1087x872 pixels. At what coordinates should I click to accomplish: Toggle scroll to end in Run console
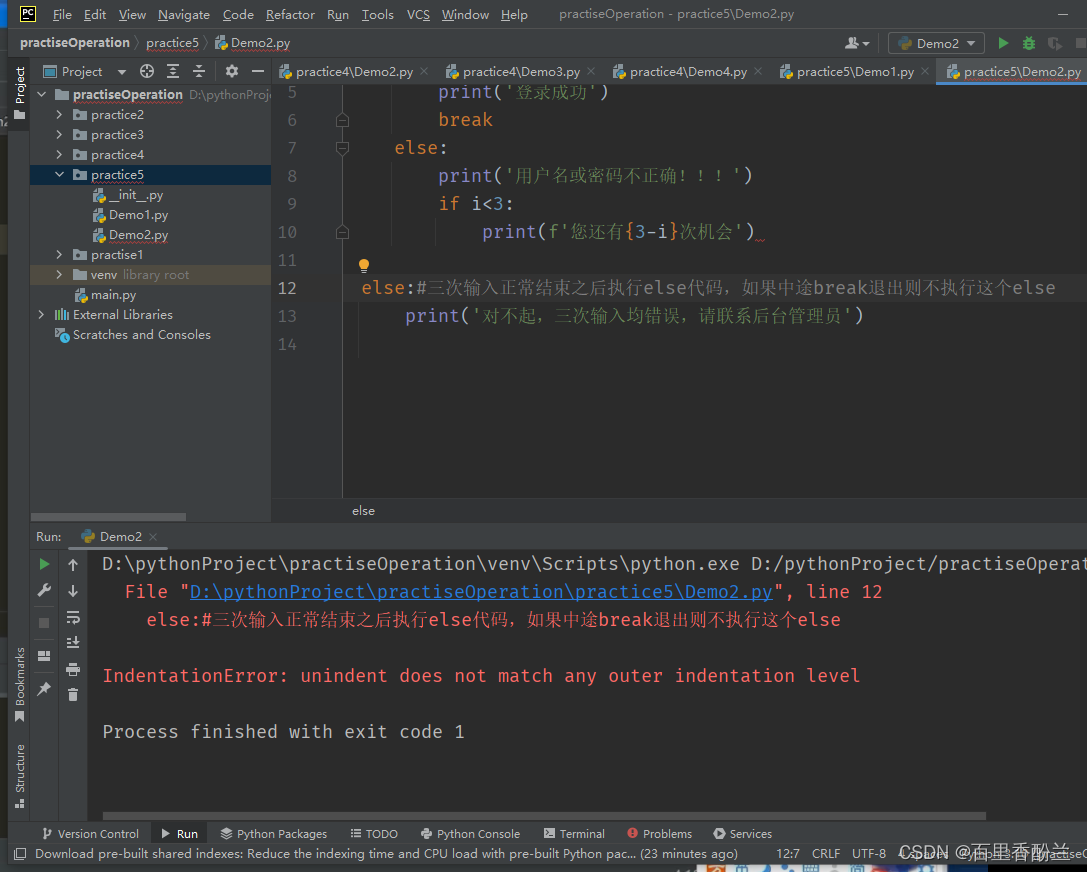click(x=73, y=643)
